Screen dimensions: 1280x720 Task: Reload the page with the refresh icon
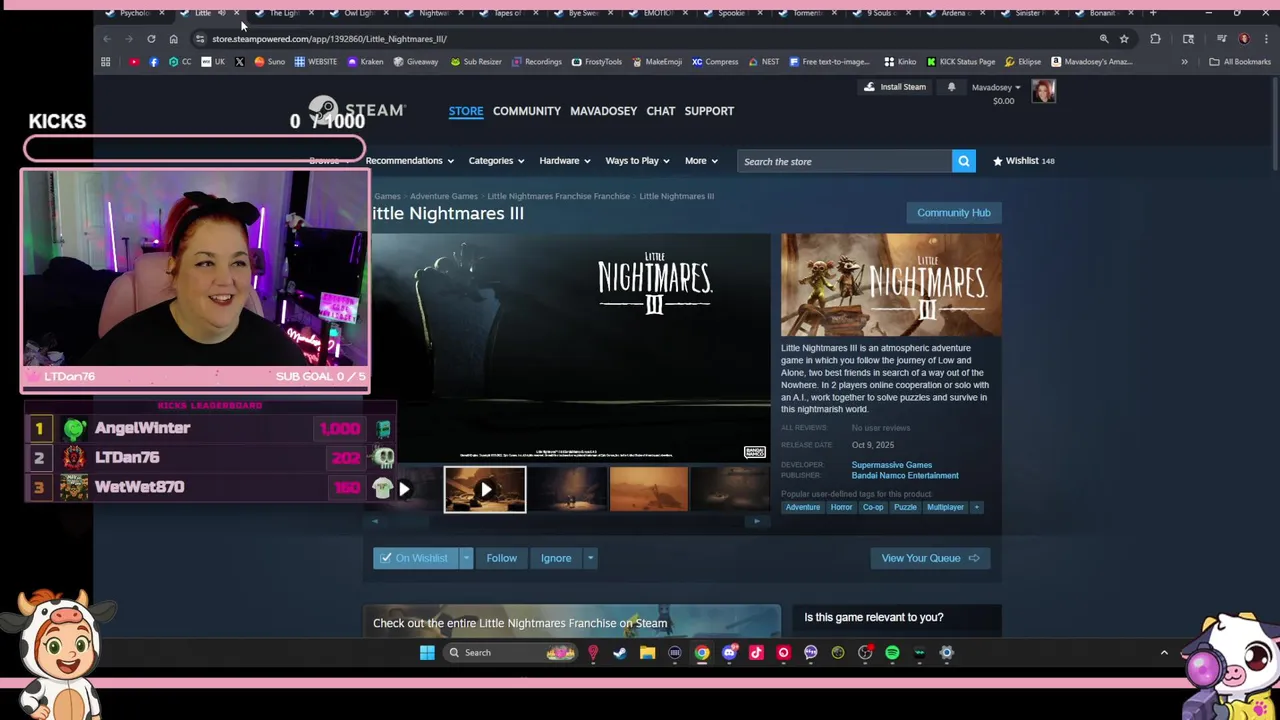pos(151,39)
